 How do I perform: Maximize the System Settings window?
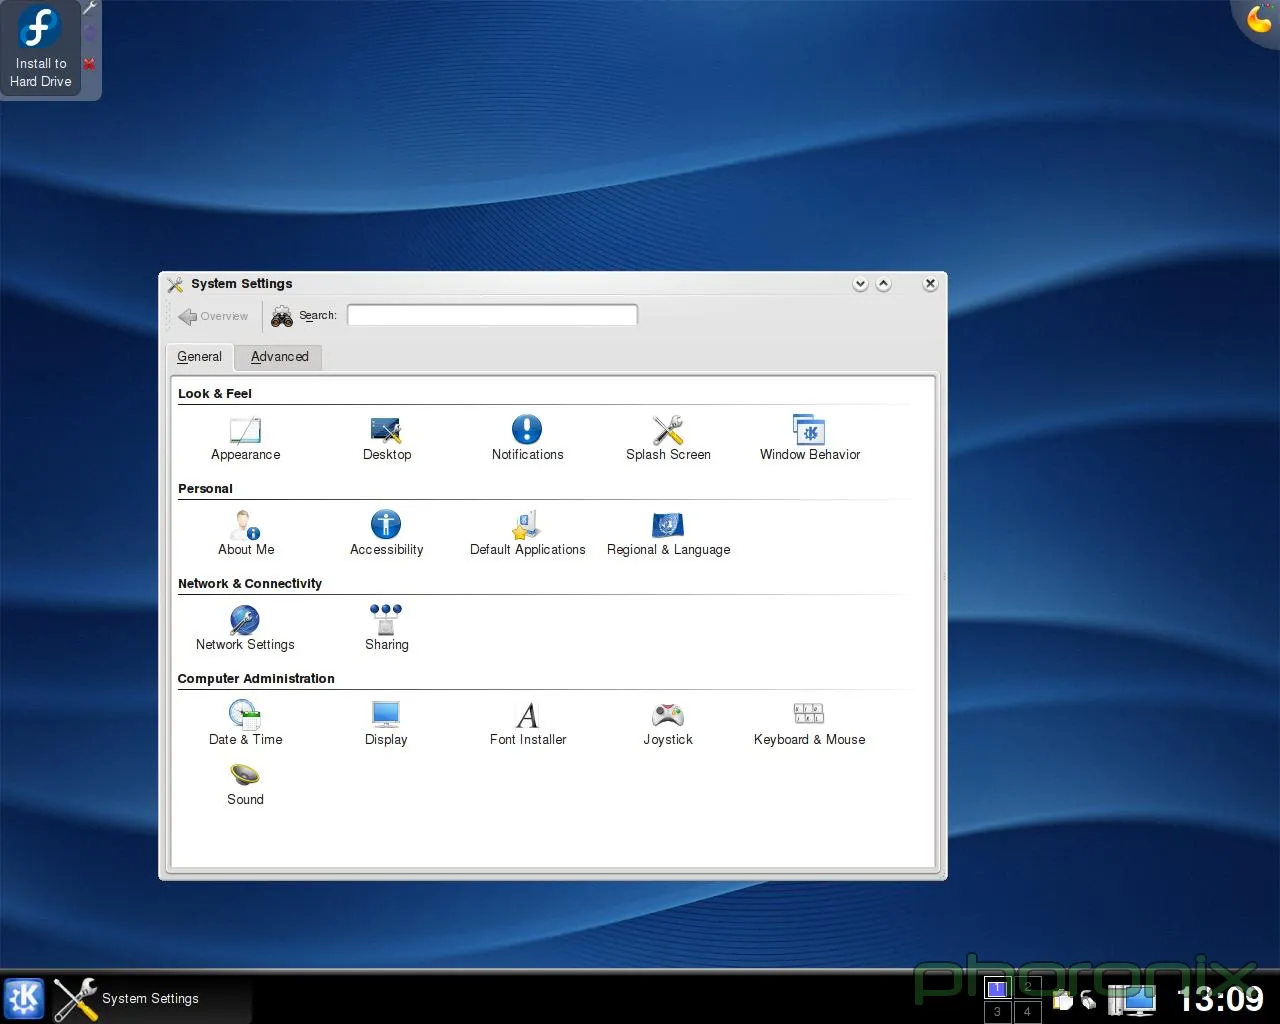click(884, 284)
